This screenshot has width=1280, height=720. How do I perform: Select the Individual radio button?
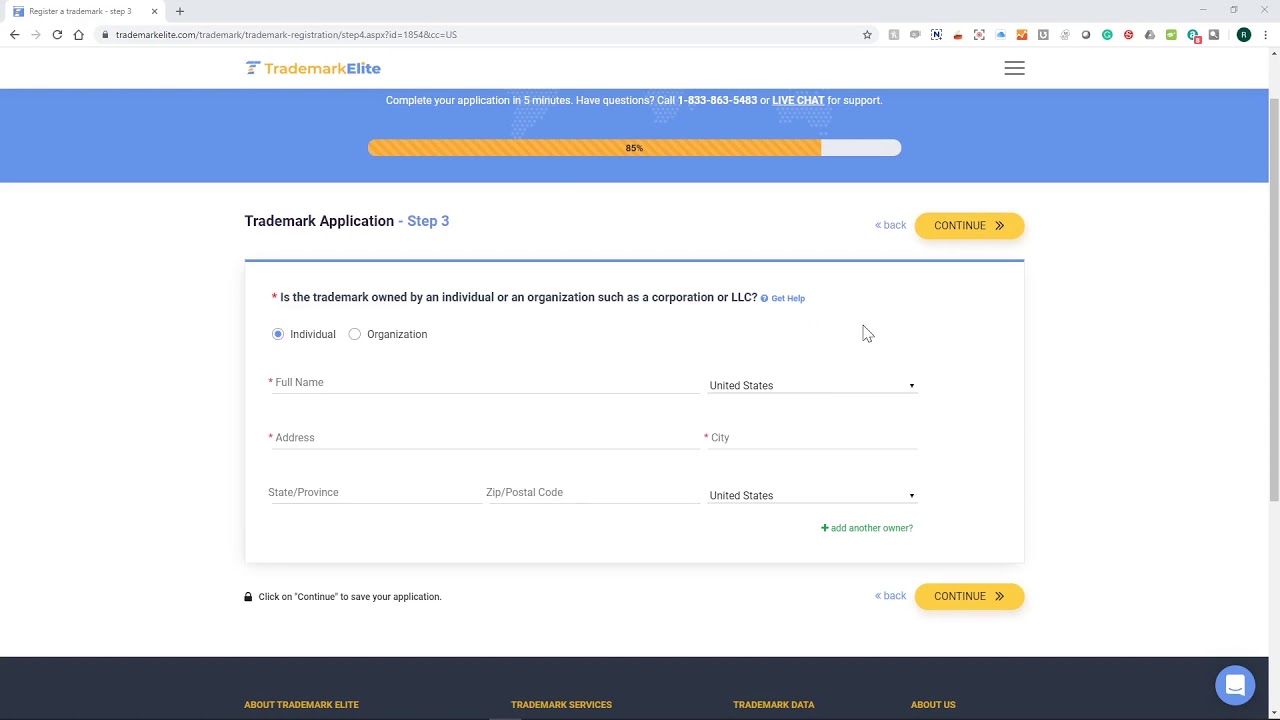[x=278, y=334]
